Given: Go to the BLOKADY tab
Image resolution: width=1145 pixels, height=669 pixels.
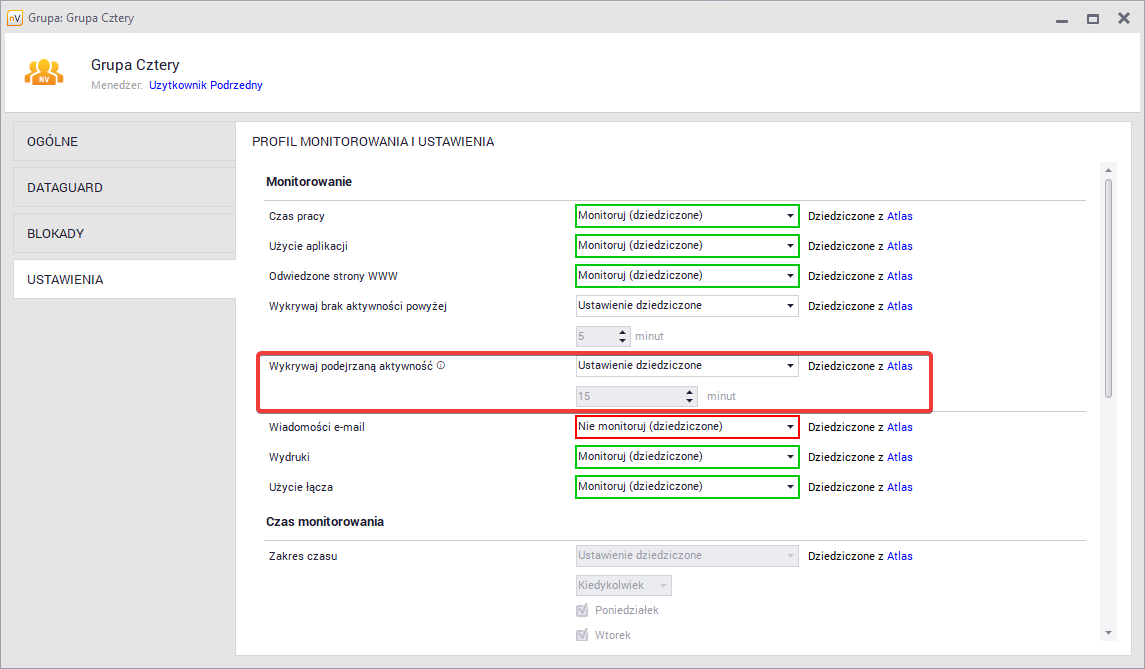Looking at the screenshot, I should (x=124, y=234).
